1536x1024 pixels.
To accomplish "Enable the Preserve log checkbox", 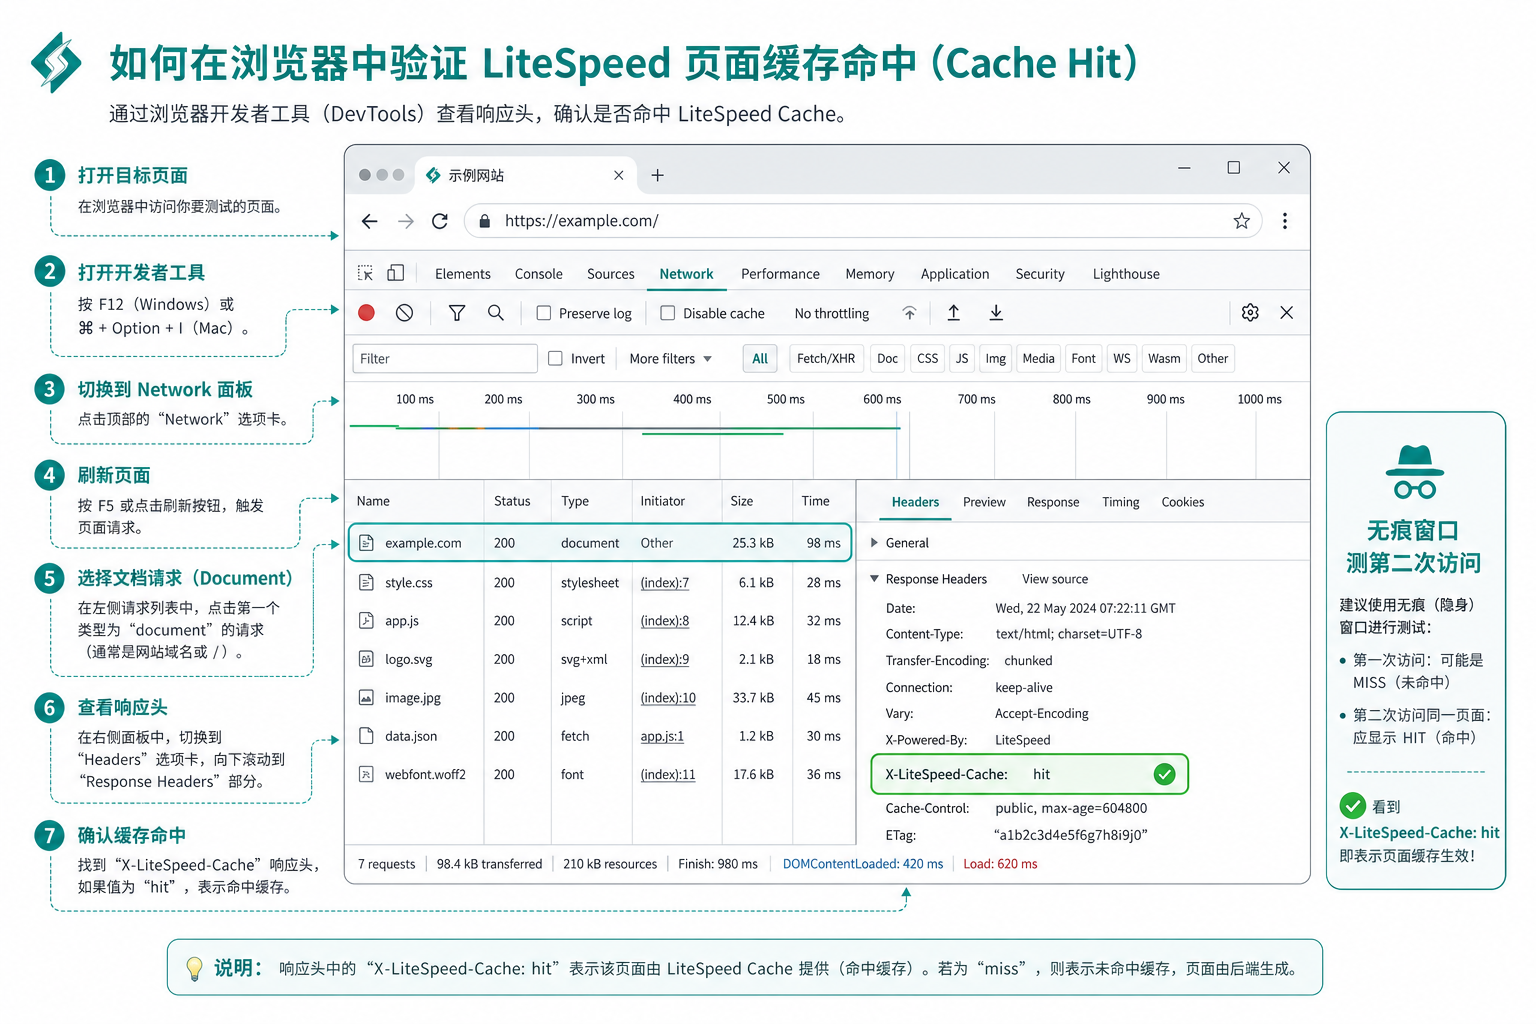I will (x=544, y=313).
